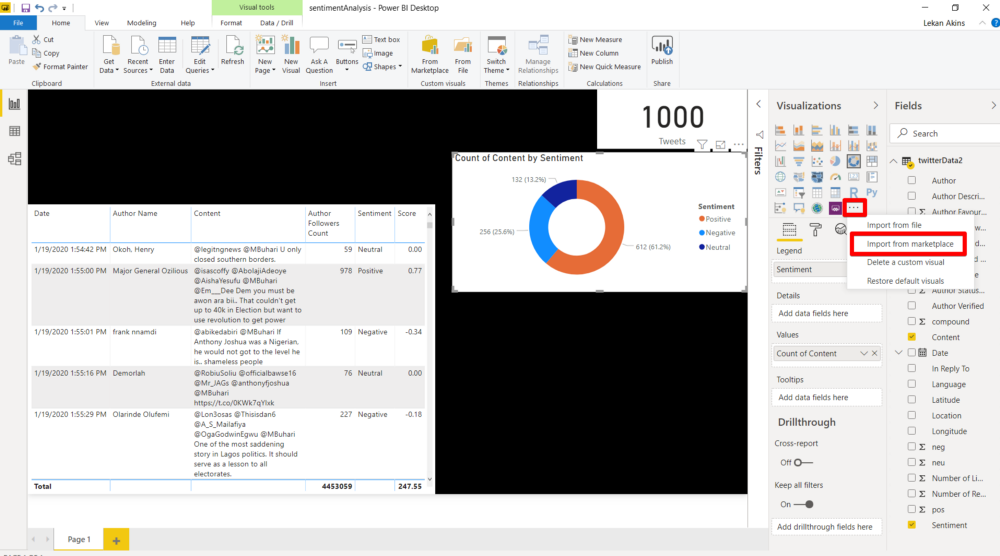Click New Measure button
Screen dimensions: 1000x556
(x=595, y=40)
